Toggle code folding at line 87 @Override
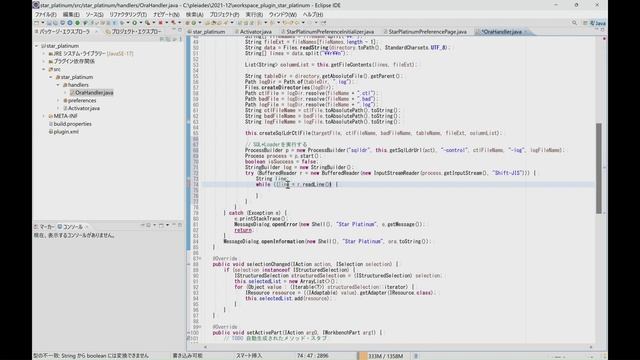The width and height of the screenshot is (640, 360). tap(200, 259)
